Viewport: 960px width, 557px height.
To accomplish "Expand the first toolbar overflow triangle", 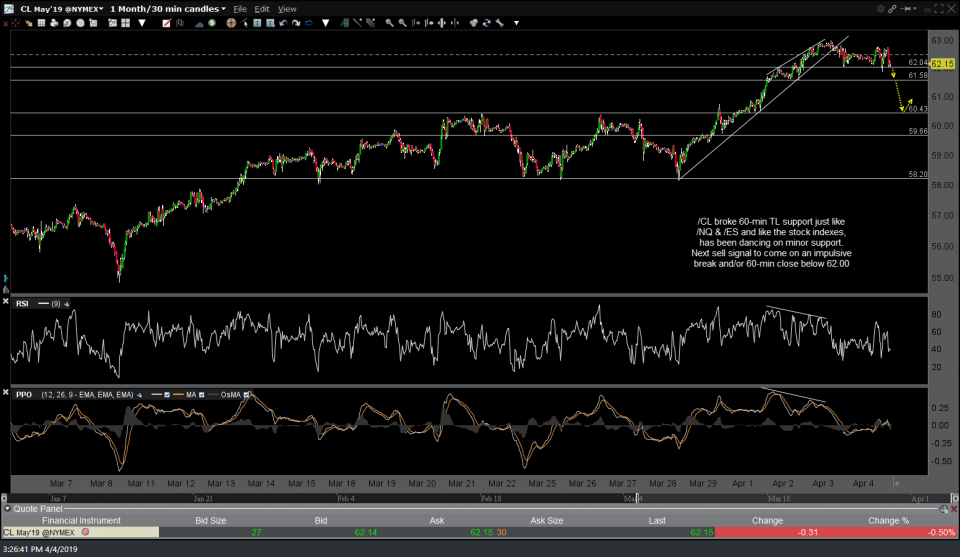I will 142,23.
